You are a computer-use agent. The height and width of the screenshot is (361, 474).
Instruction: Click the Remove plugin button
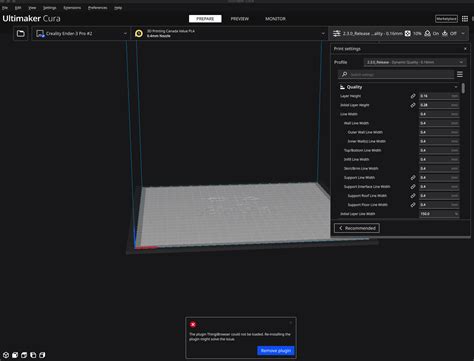(276, 351)
